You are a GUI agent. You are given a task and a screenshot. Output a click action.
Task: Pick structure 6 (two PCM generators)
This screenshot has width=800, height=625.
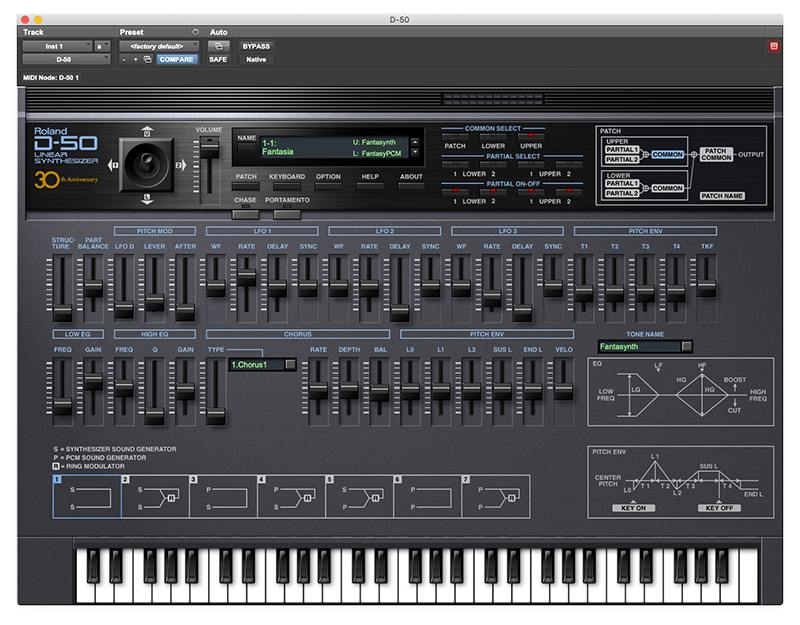click(x=428, y=497)
